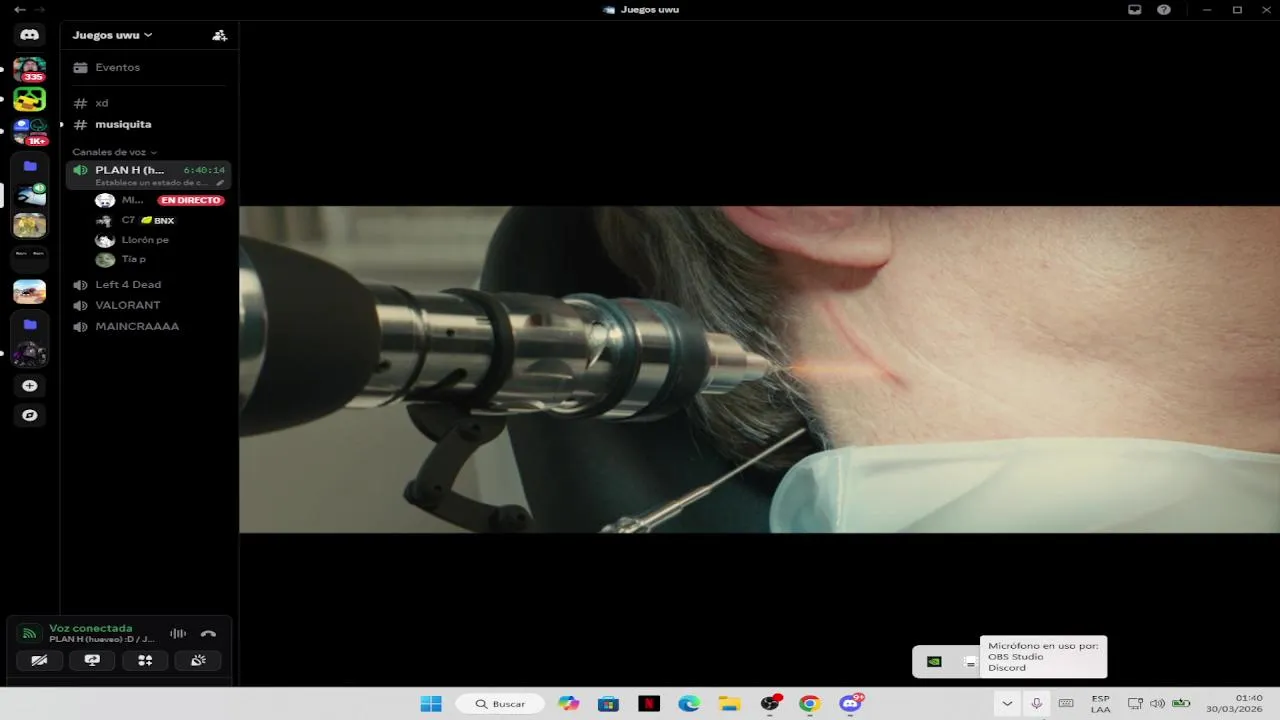Disconnect from voice with hang-up icon
The image size is (1280, 720).
(x=208, y=634)
